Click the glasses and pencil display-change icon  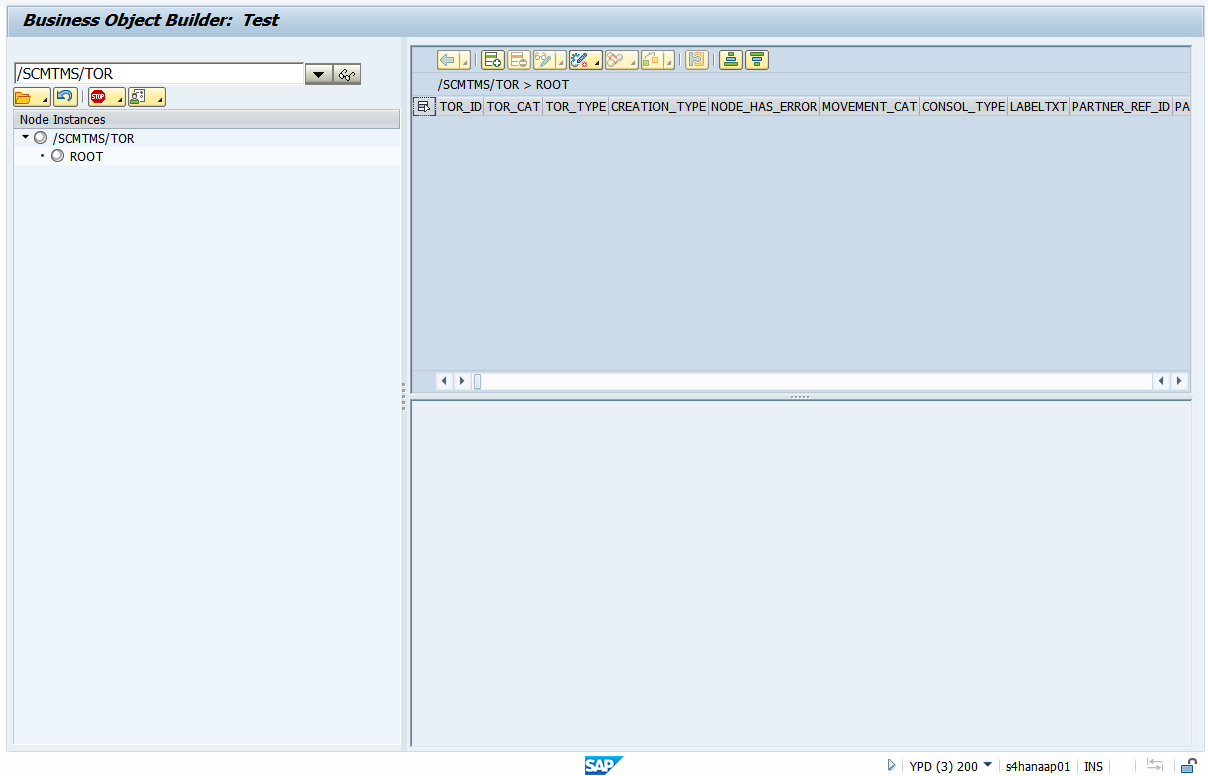(x=545, y=60)
